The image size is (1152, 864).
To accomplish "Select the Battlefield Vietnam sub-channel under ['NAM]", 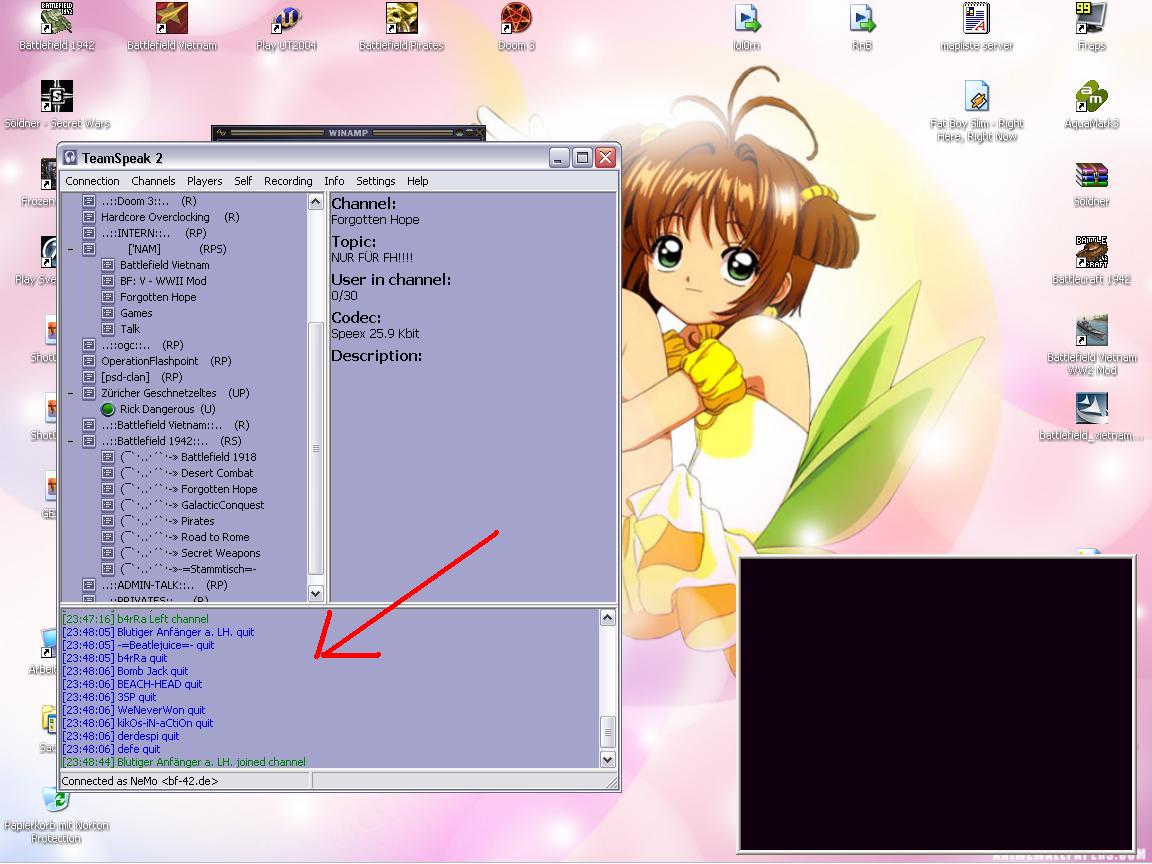I will tap(165, 265).
